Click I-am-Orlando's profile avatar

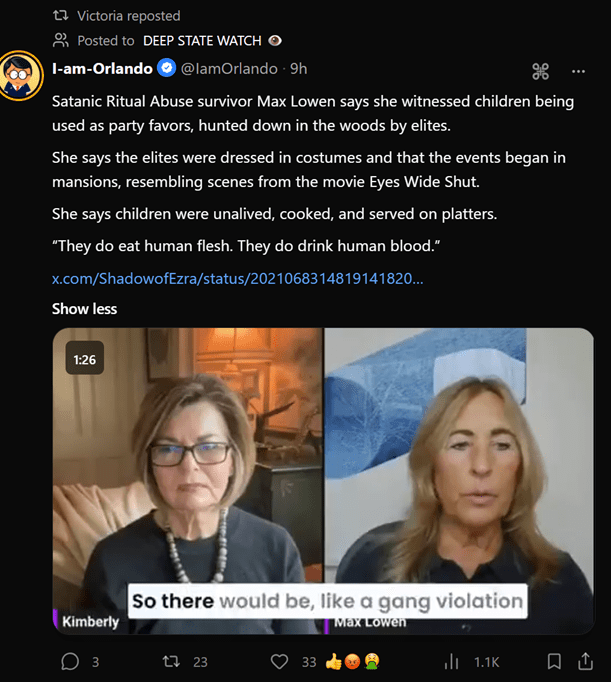[22, 76]
